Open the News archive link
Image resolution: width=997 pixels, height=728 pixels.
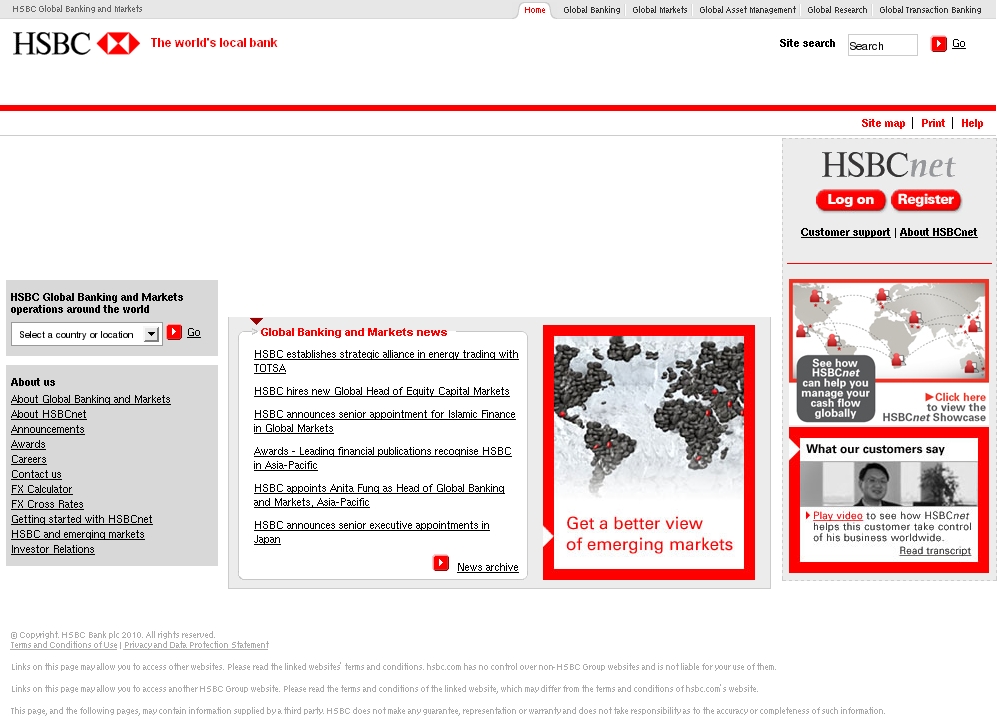click(x=488, y=567)
